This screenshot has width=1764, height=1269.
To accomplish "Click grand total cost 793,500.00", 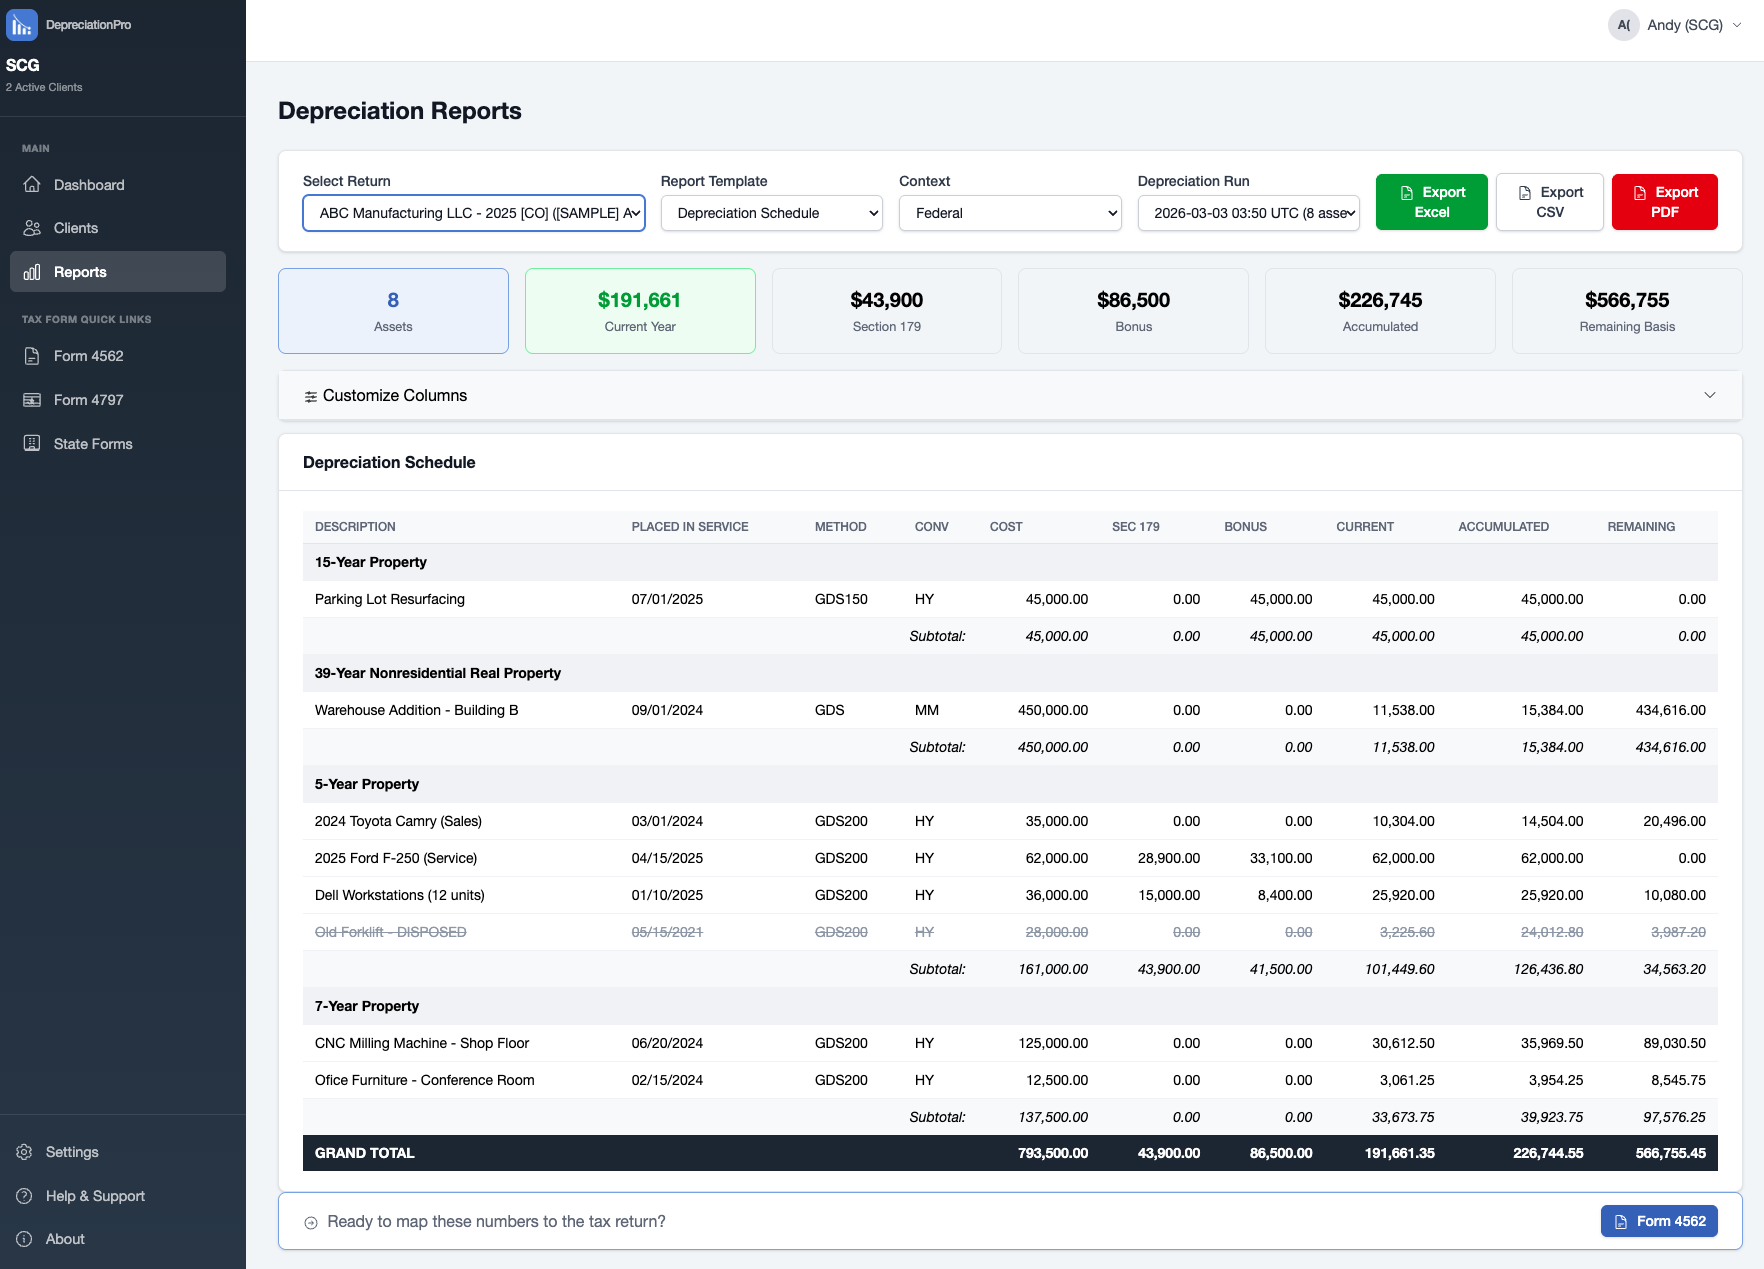I will click(1053, 1153).
